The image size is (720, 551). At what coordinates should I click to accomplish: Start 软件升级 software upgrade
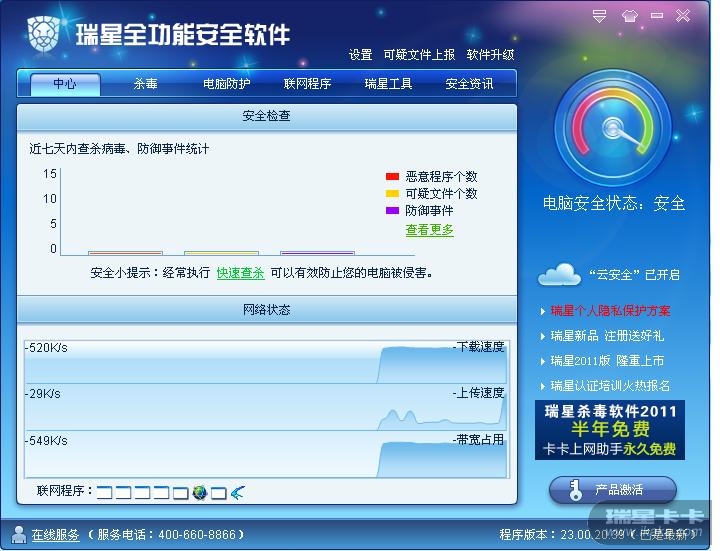pos(490,55)
